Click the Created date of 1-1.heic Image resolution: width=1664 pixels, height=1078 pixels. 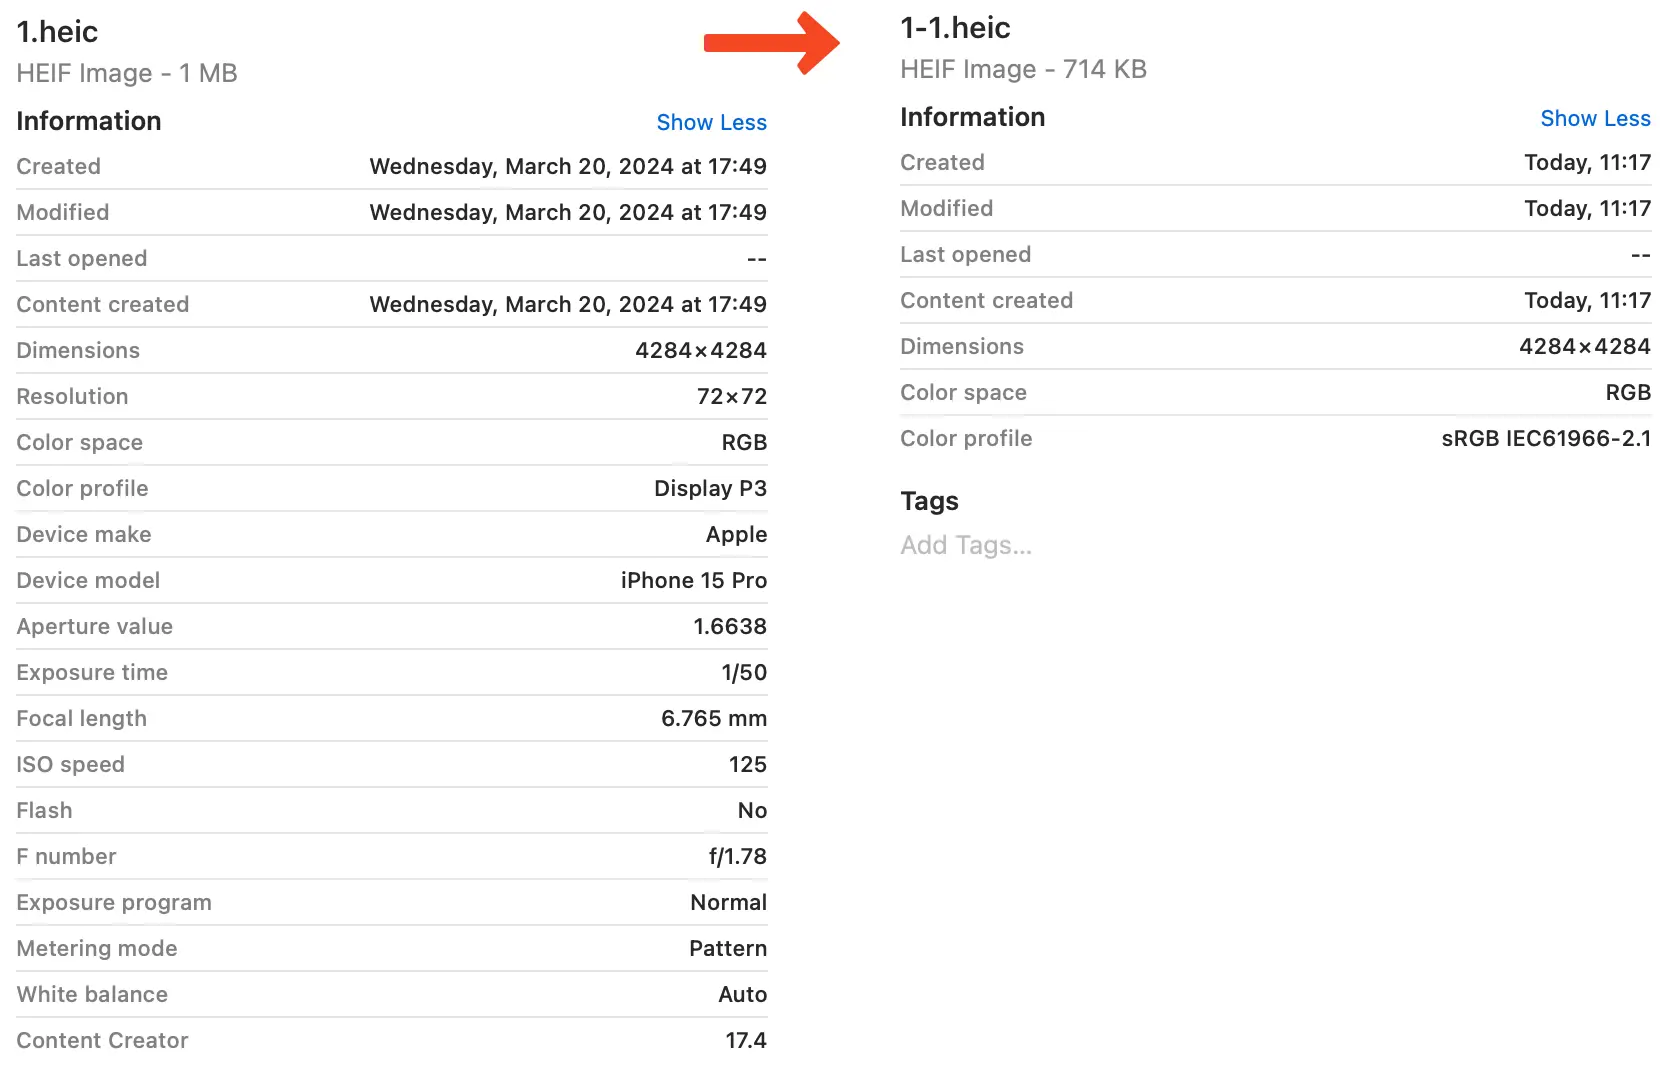tap(1586, 162)
